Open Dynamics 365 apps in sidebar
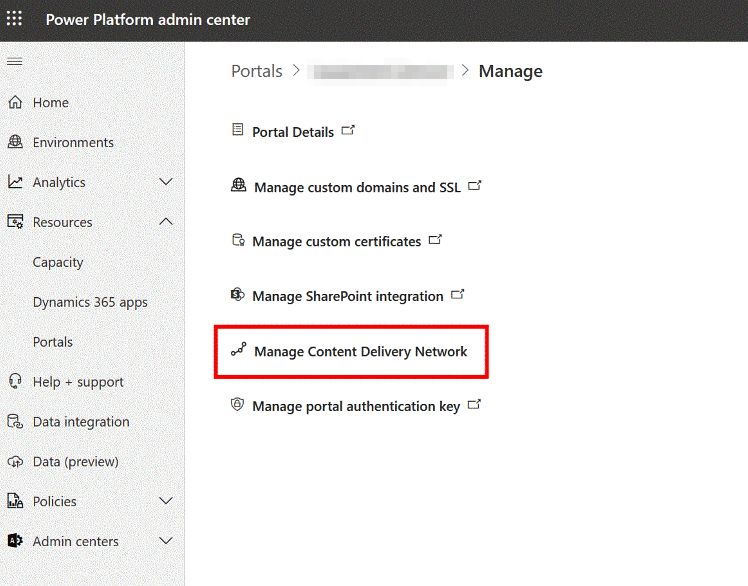 tap(90, 302)
